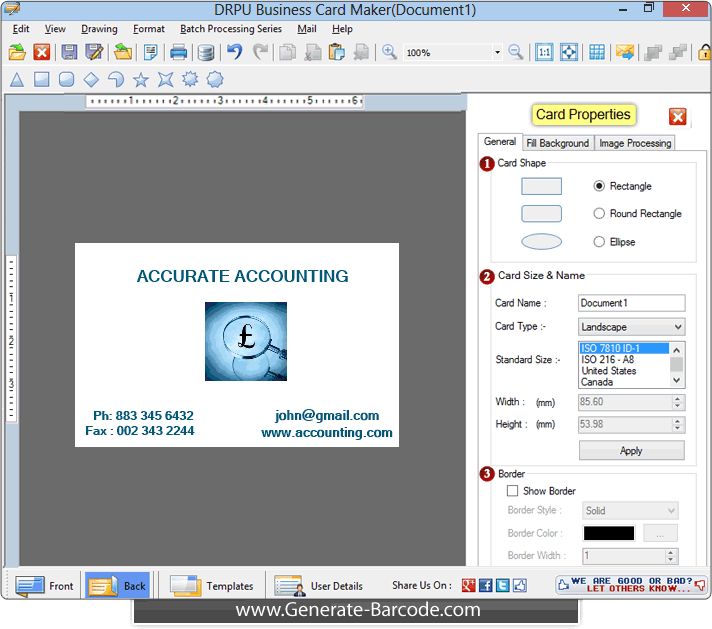712x629 pixels.
Task: Select the triangle shape tool
Action: click(17, 80)
